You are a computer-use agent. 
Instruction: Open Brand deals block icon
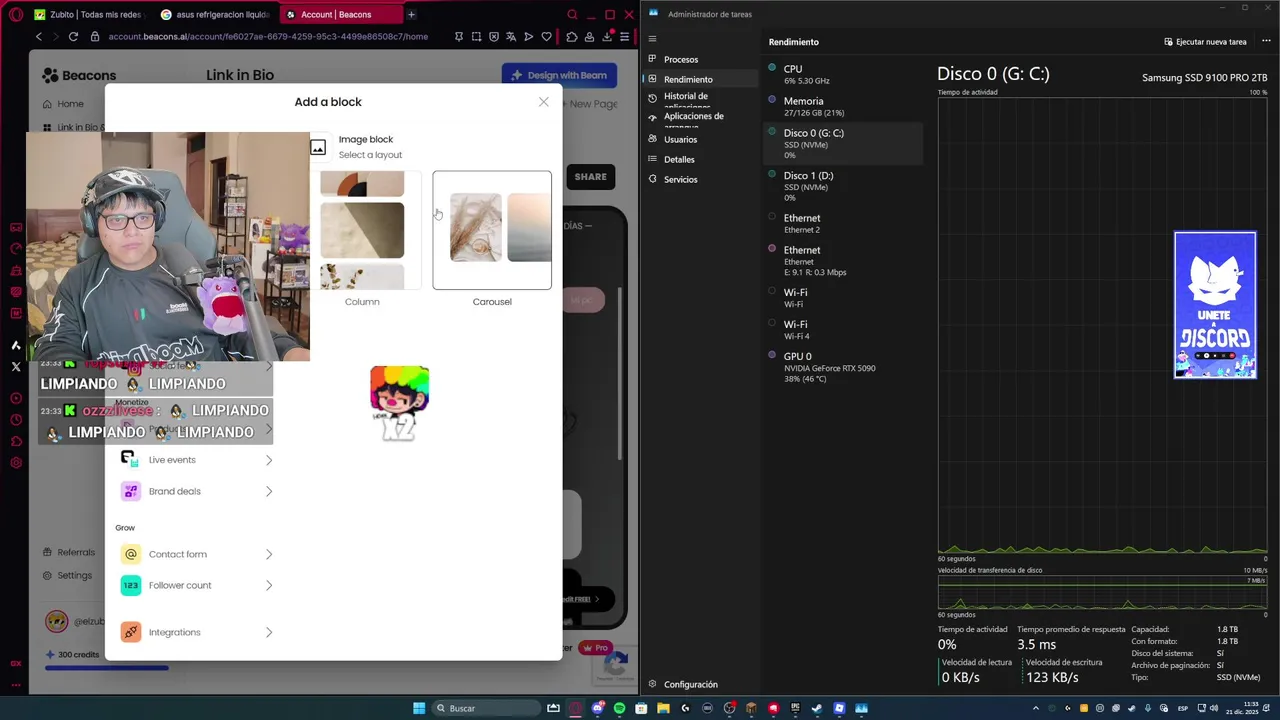point(130,491)
